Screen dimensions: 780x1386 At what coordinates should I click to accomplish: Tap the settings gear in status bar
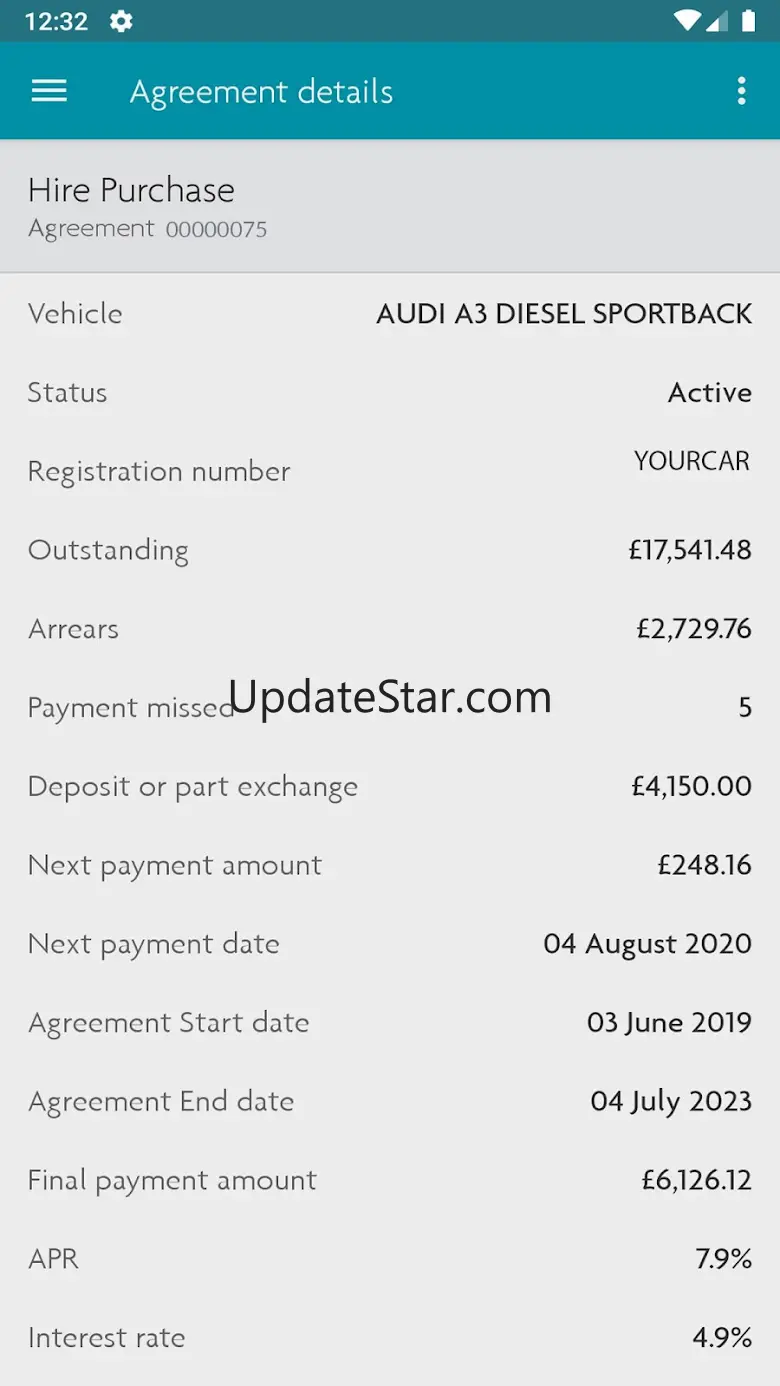[121, 21]
